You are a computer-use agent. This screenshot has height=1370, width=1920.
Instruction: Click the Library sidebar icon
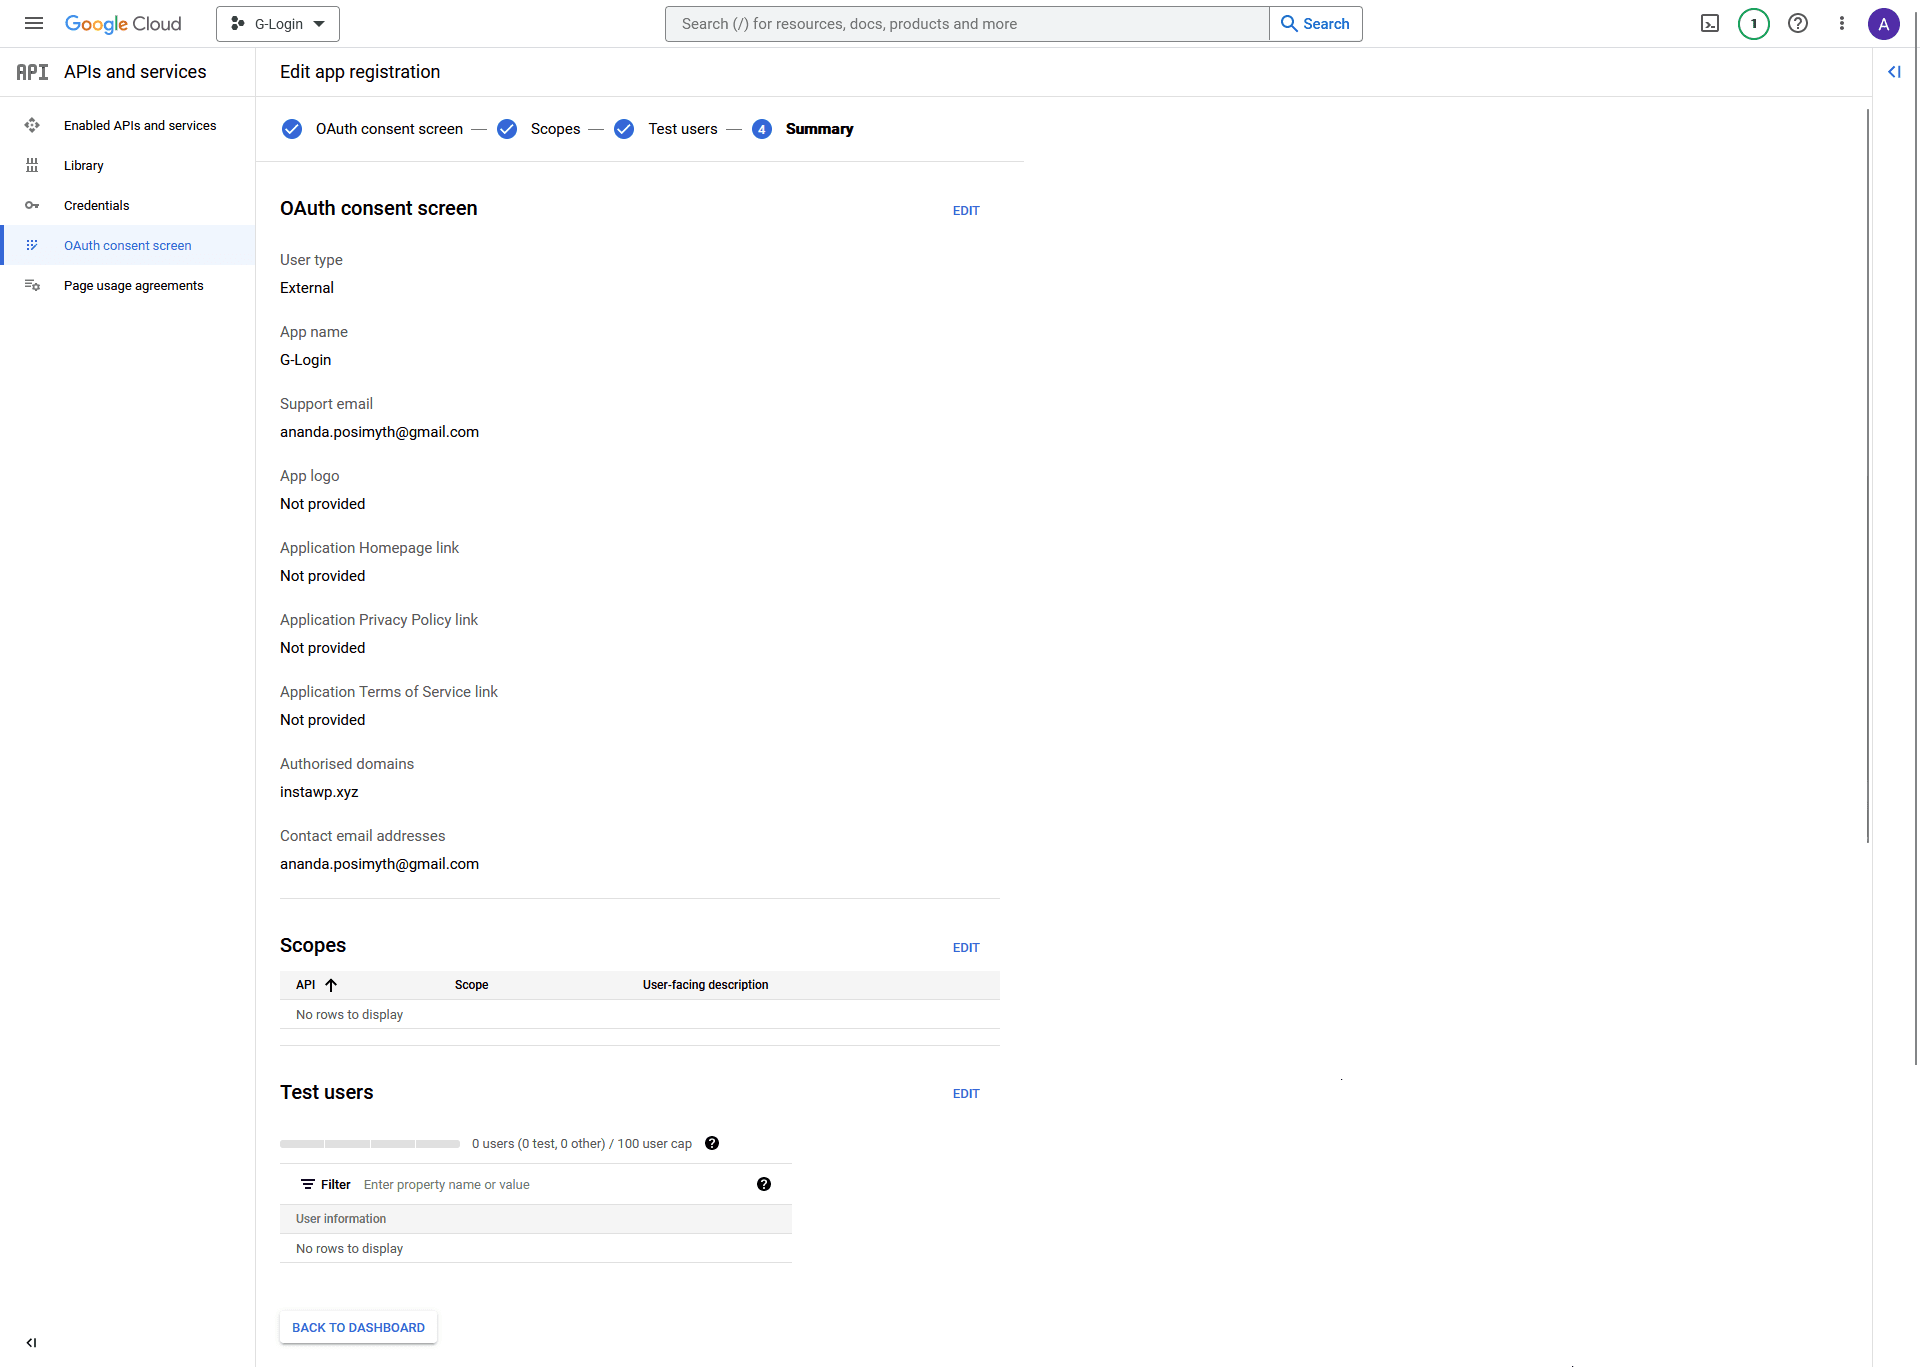click(31, 163)
